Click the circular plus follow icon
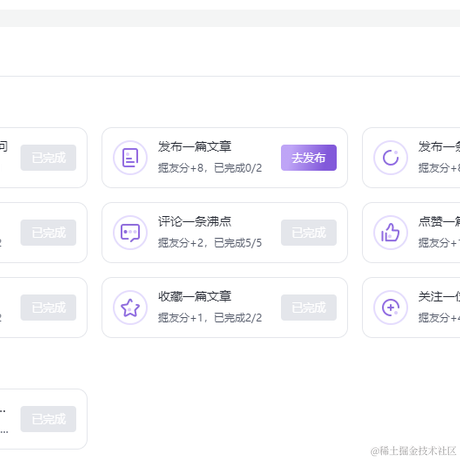 (391, 307)
